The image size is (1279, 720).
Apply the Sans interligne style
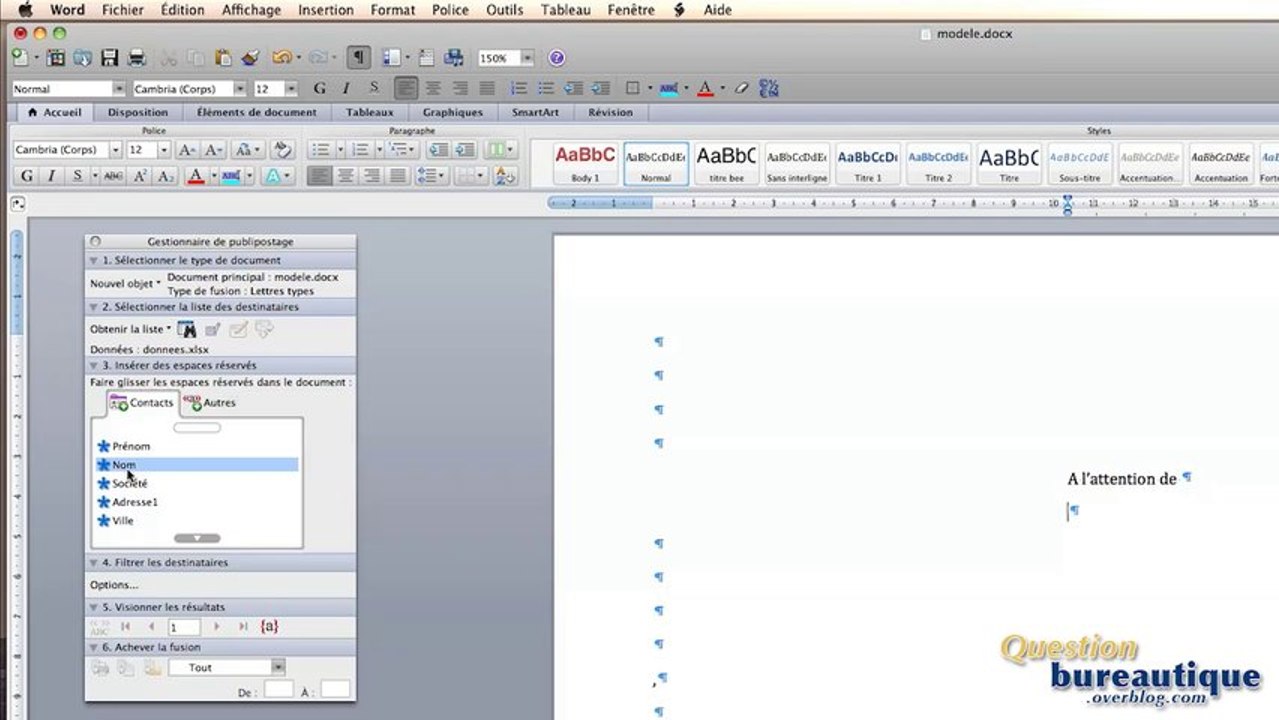coord(797,163)
